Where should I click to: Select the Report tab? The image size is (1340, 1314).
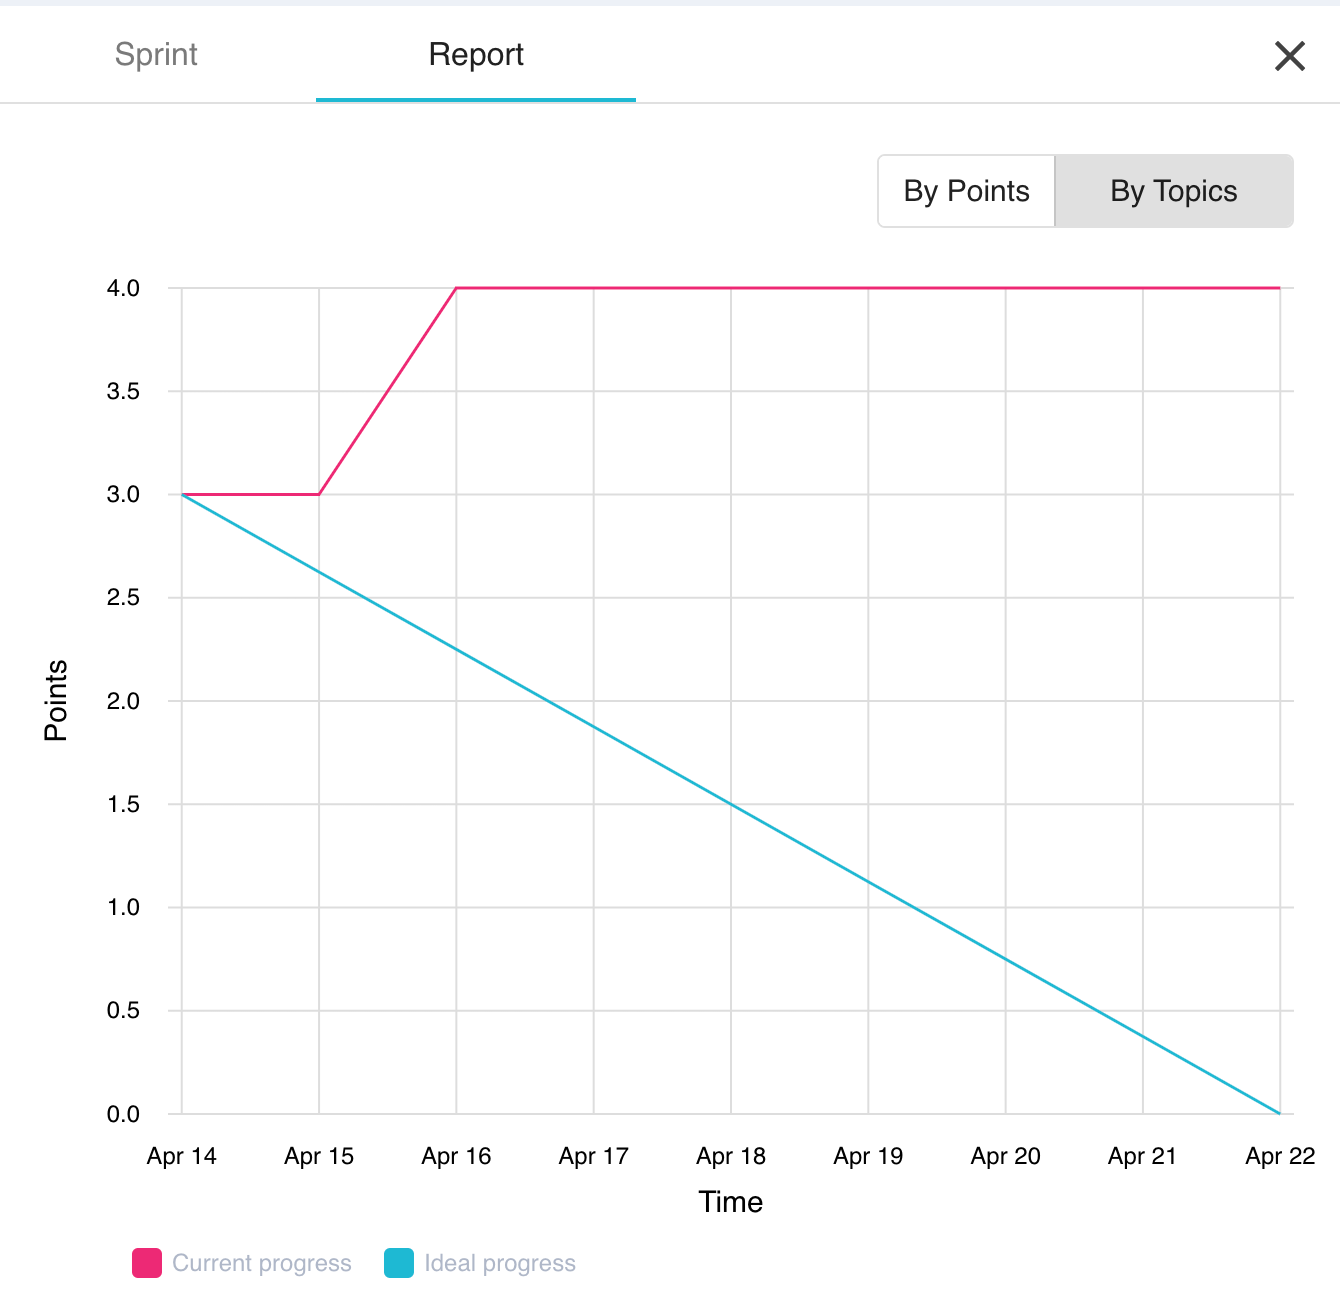tap(476, 54)
